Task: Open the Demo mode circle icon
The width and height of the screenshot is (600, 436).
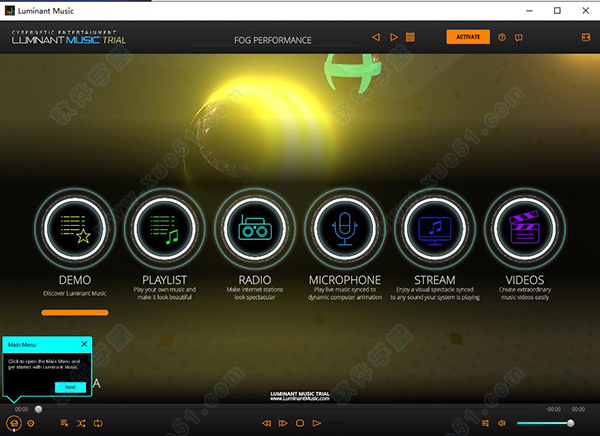Action: [x=75, y=229]
